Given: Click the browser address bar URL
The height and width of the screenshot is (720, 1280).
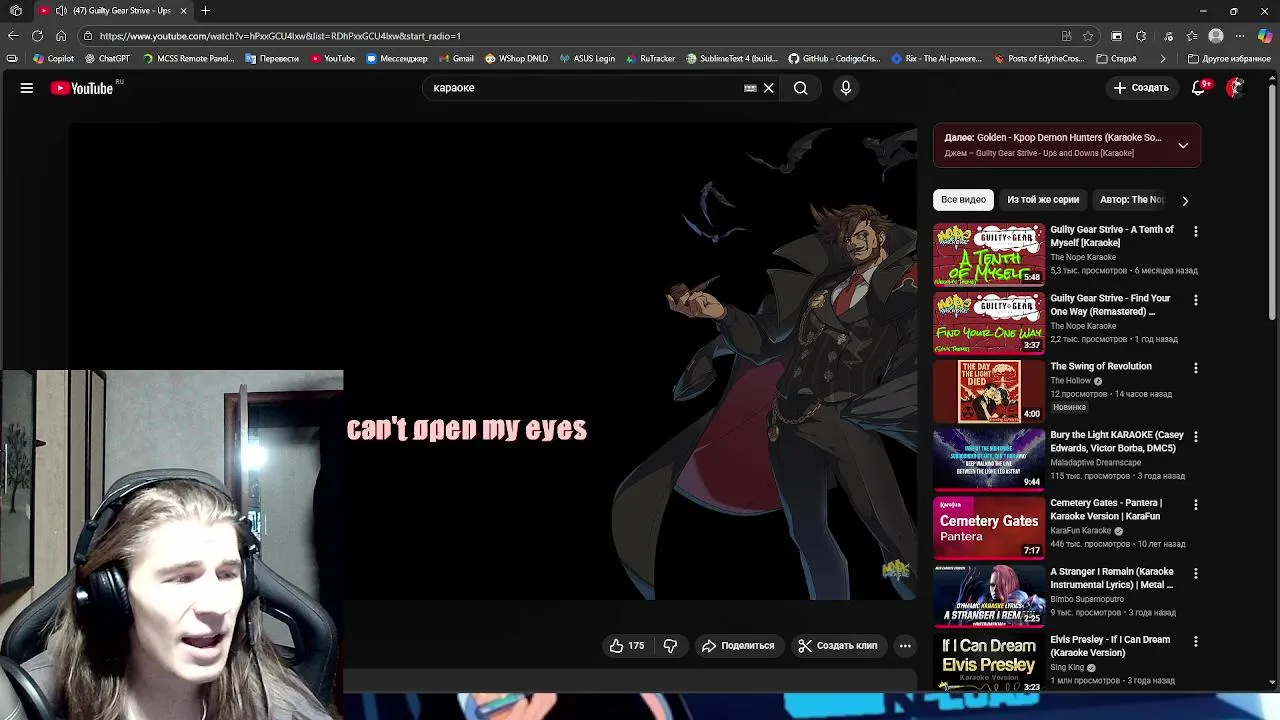Looking at the screenshot, I should 280,36.
